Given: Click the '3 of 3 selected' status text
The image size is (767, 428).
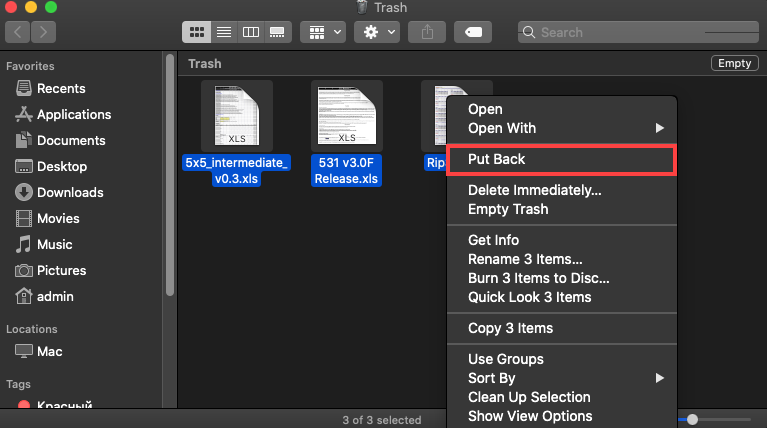Looking at the screenshot, I should 382,420.
